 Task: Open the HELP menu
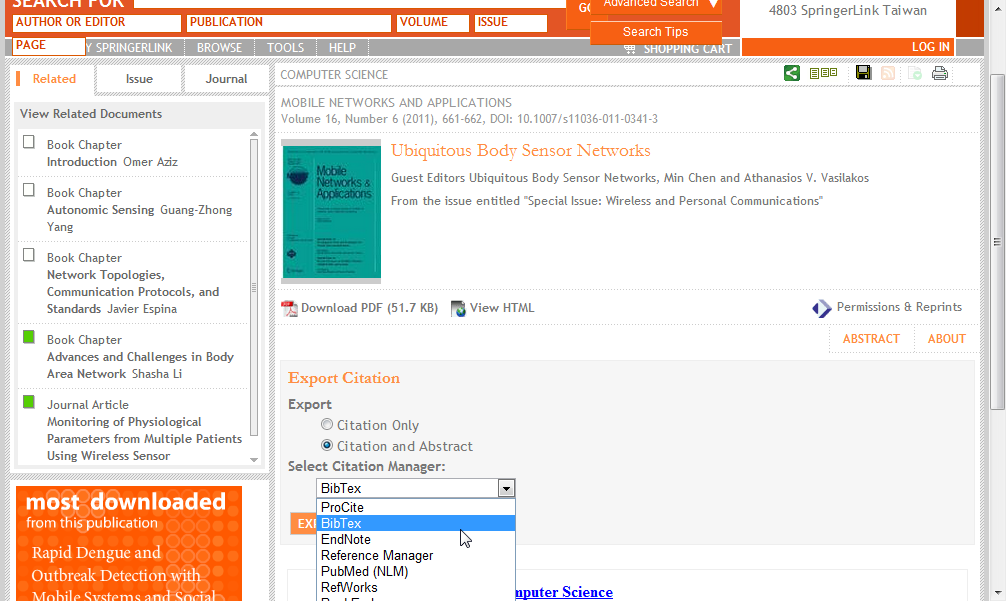(342, 48)
